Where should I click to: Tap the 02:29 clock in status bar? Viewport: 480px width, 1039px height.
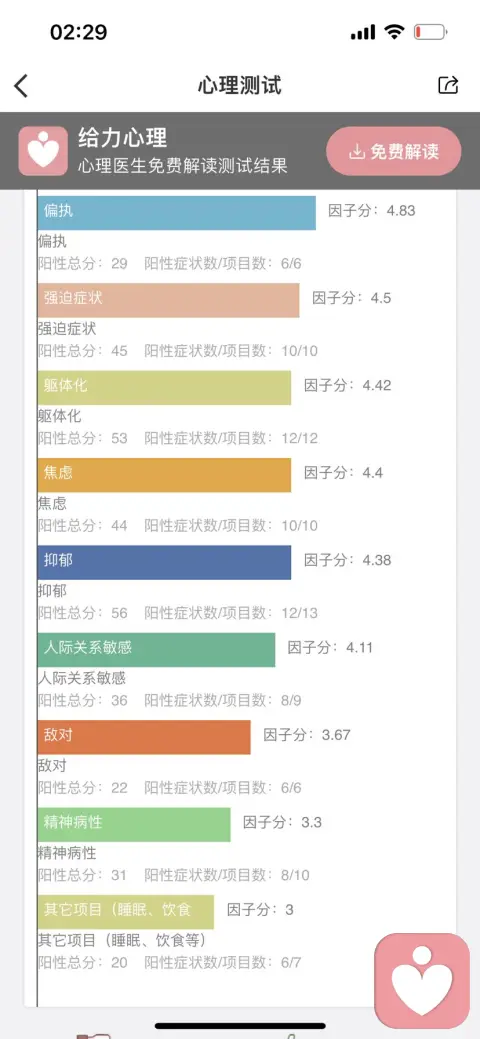click(78, 32)
